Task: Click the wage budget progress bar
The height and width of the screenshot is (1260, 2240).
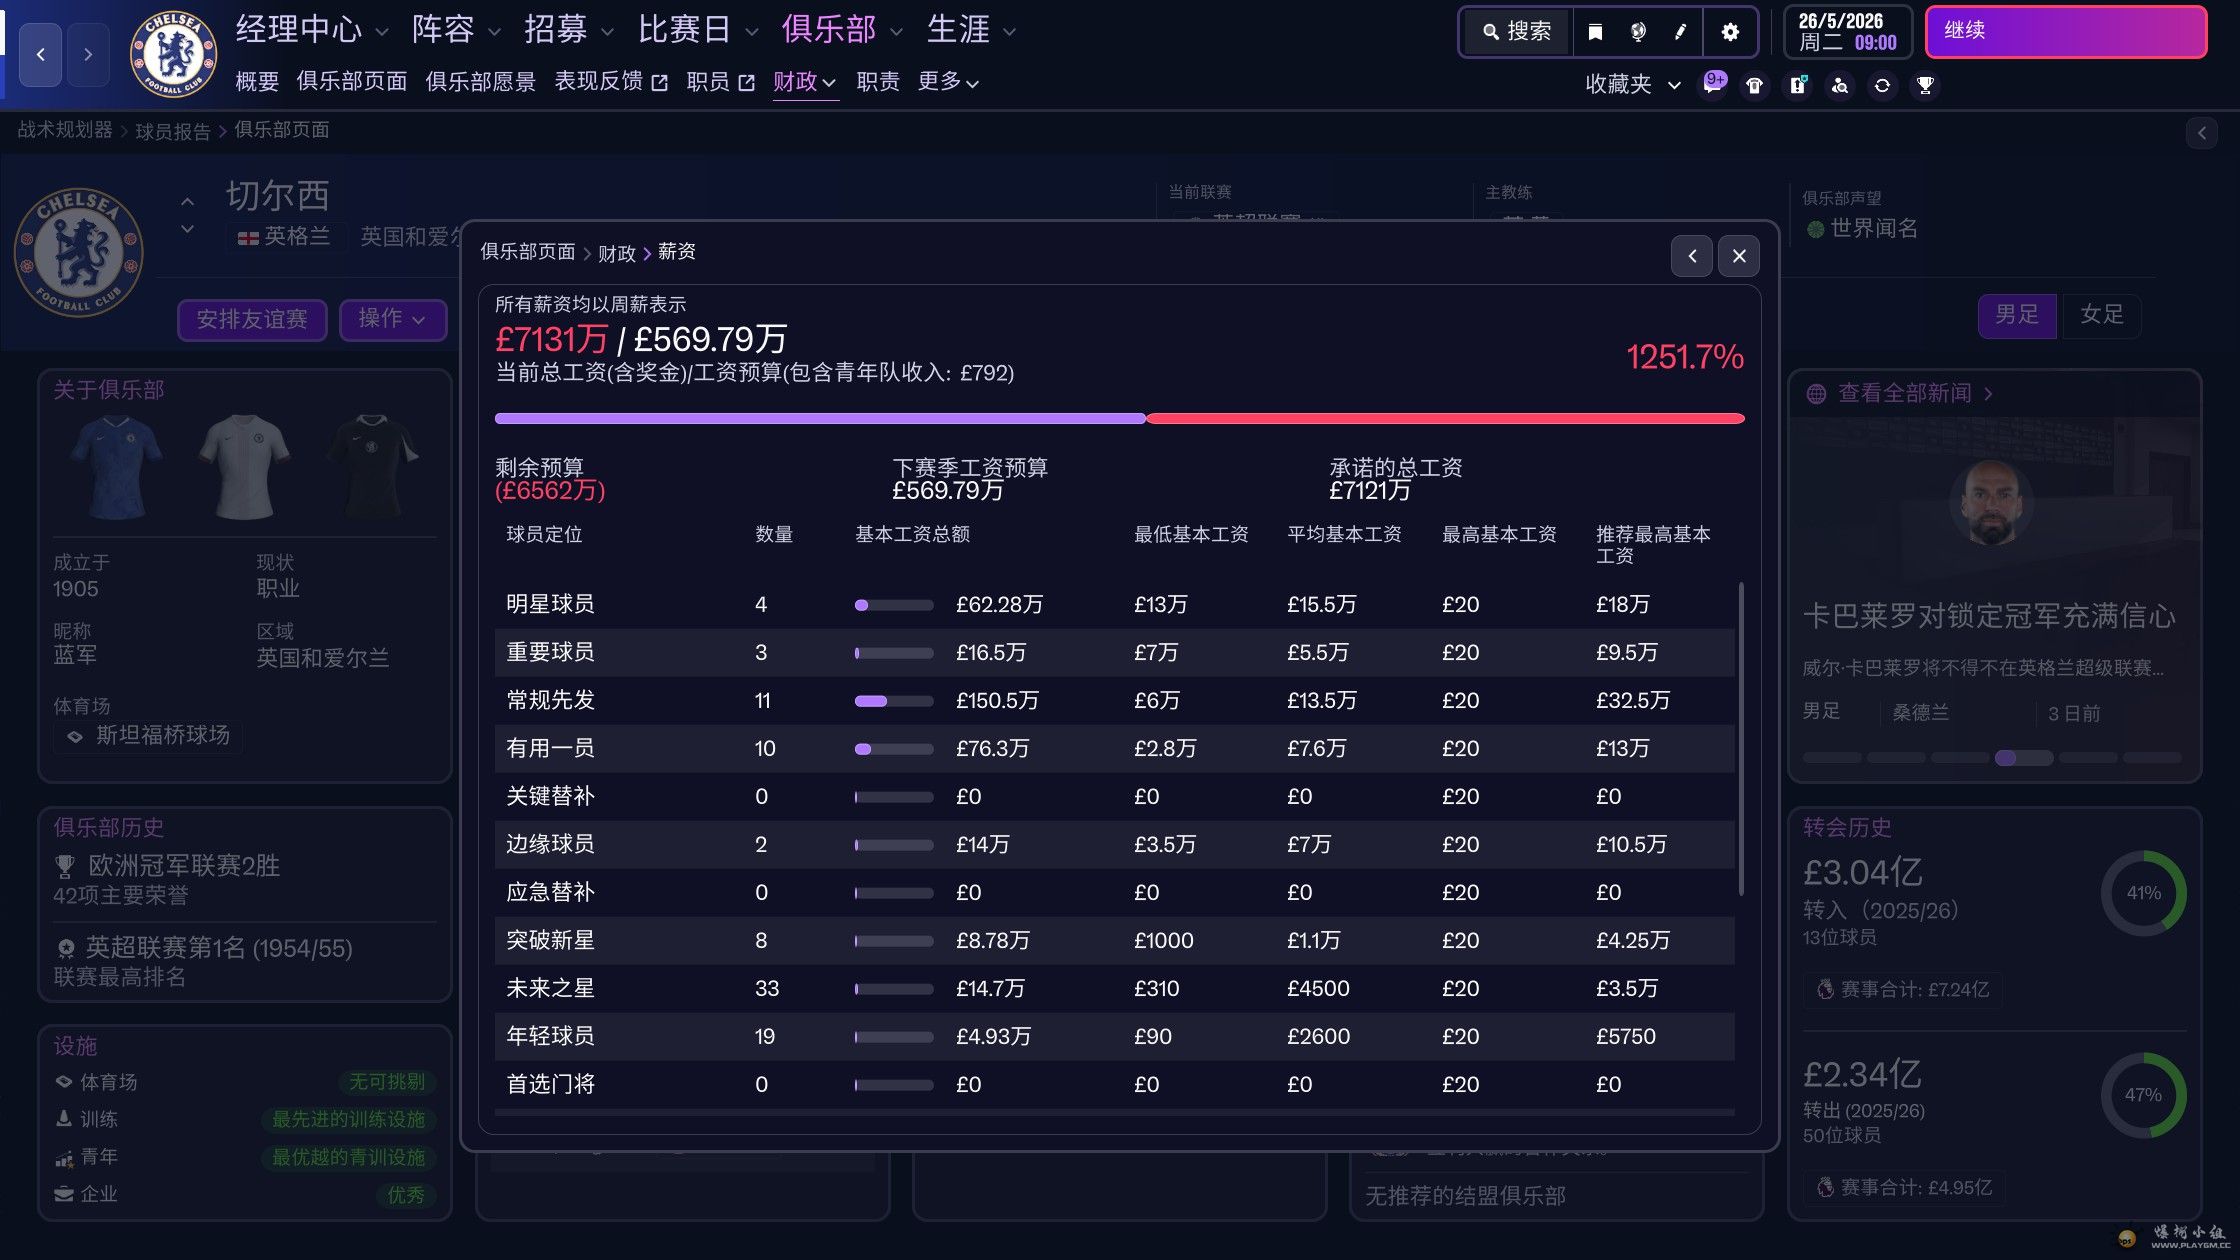Action: click(1118, 419)
